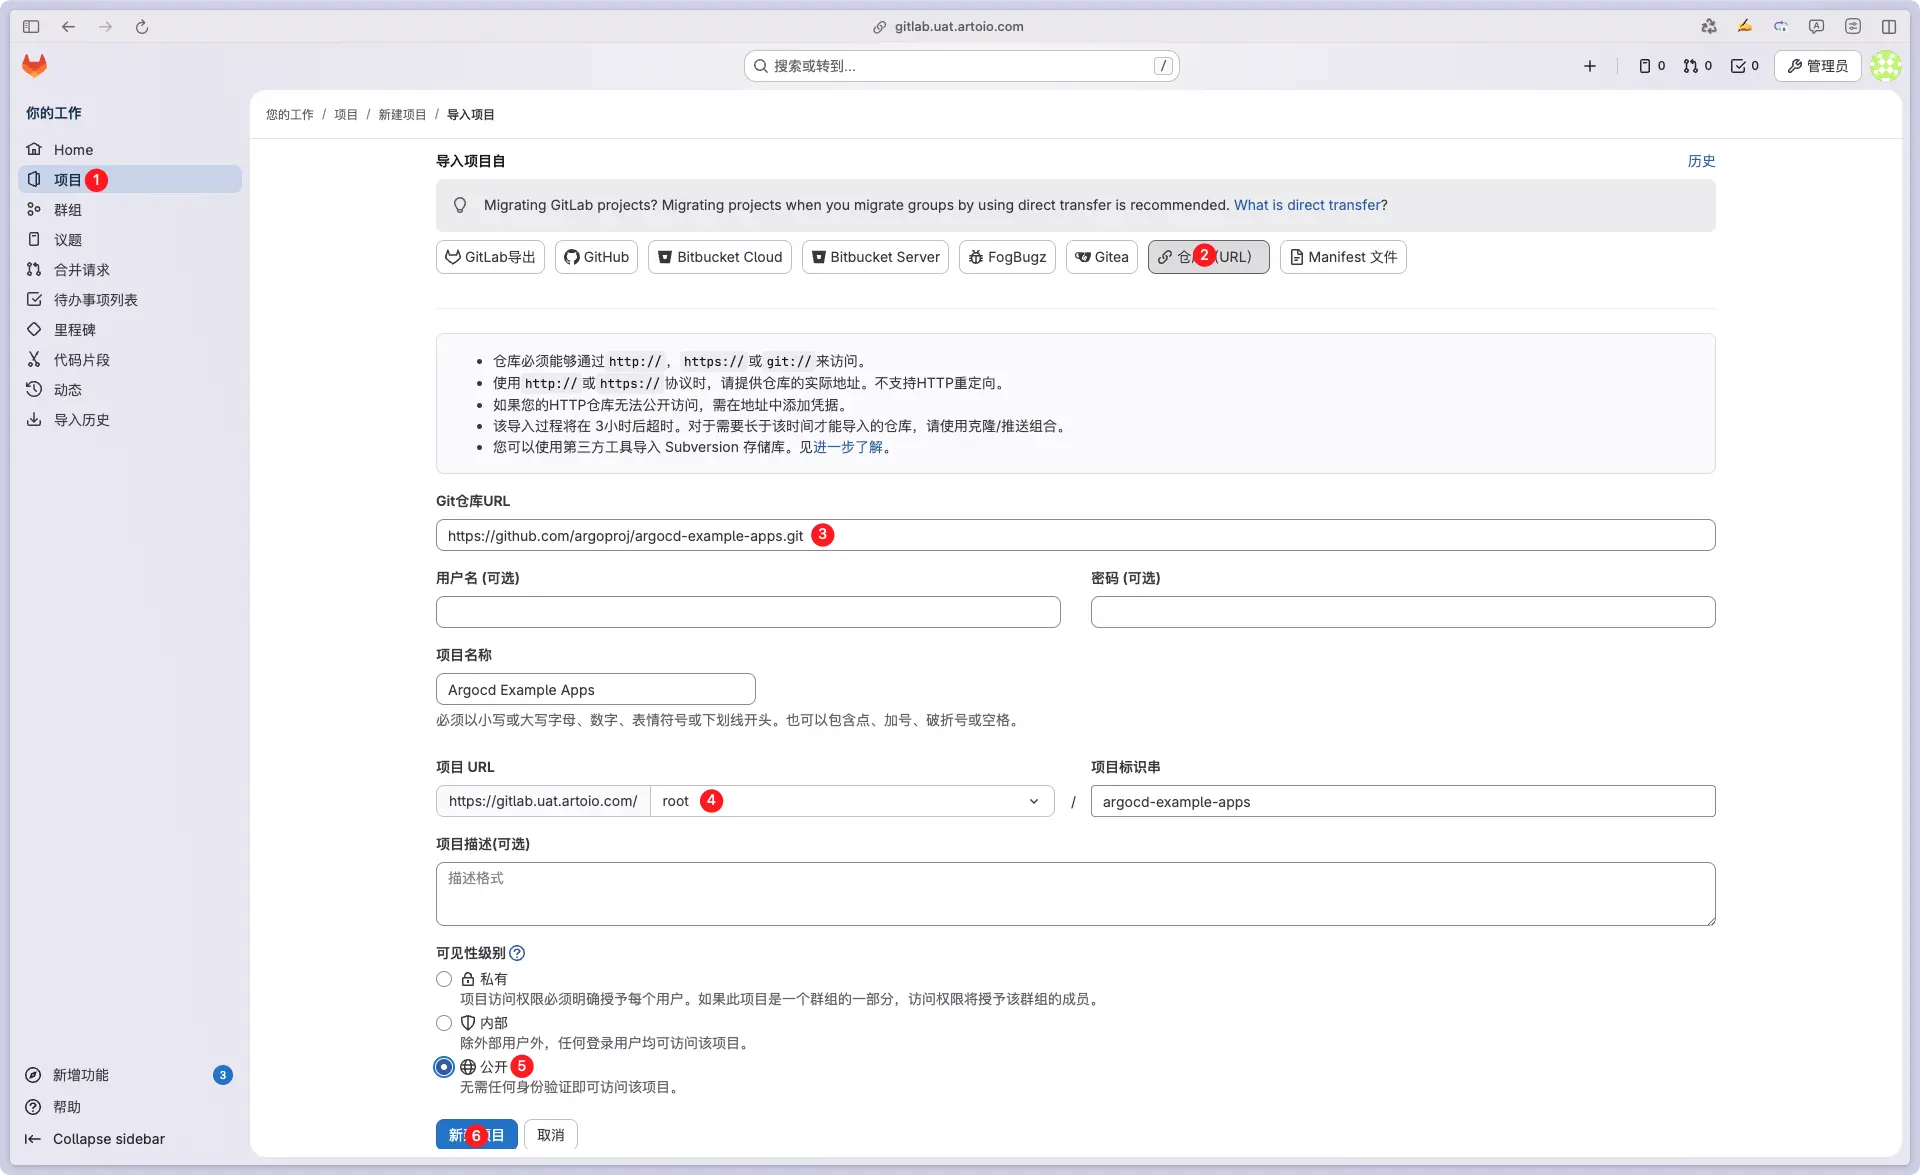Select the 私有 visibility radio button

(x=444, y=979)
